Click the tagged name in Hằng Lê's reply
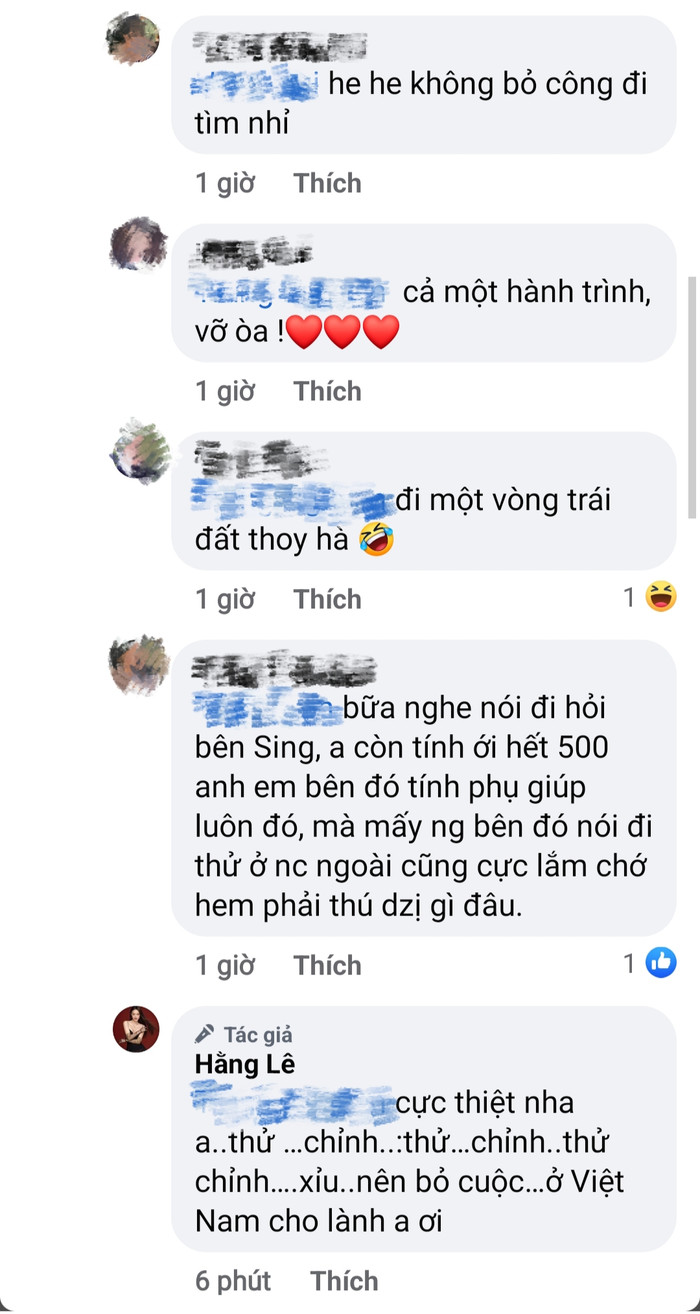The height and width of the screenshot is (1314, 700). pos(292,1103)
